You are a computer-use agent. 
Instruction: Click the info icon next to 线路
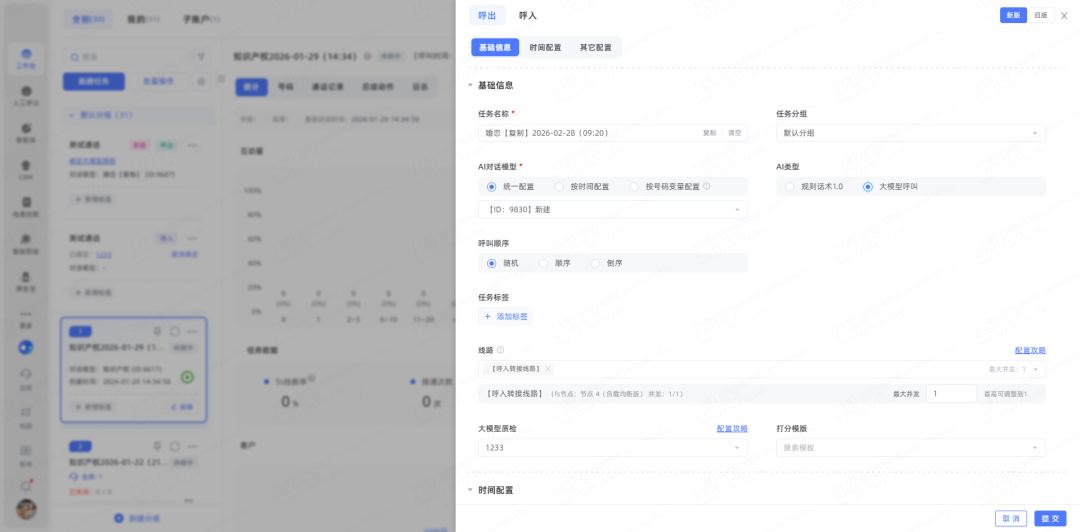[501, 350]
